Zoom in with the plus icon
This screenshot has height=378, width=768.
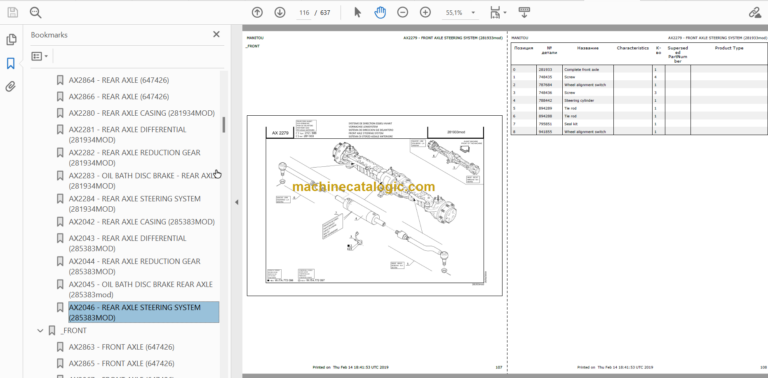pos(425,12)
